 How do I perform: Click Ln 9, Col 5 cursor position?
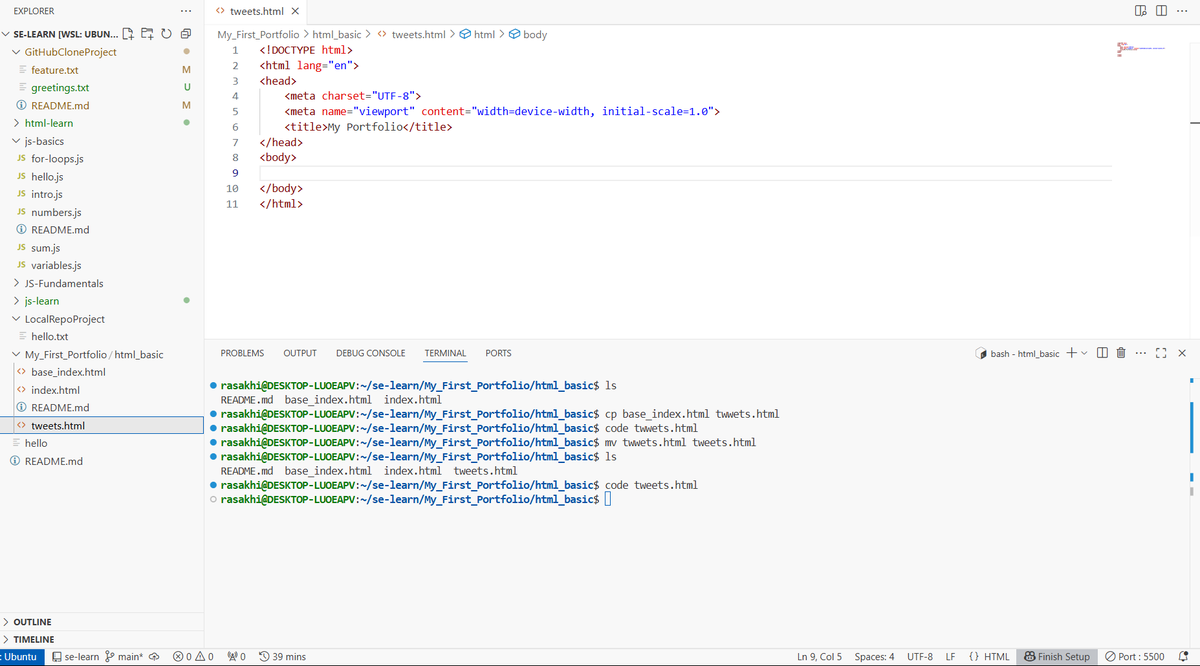(819, 657)
